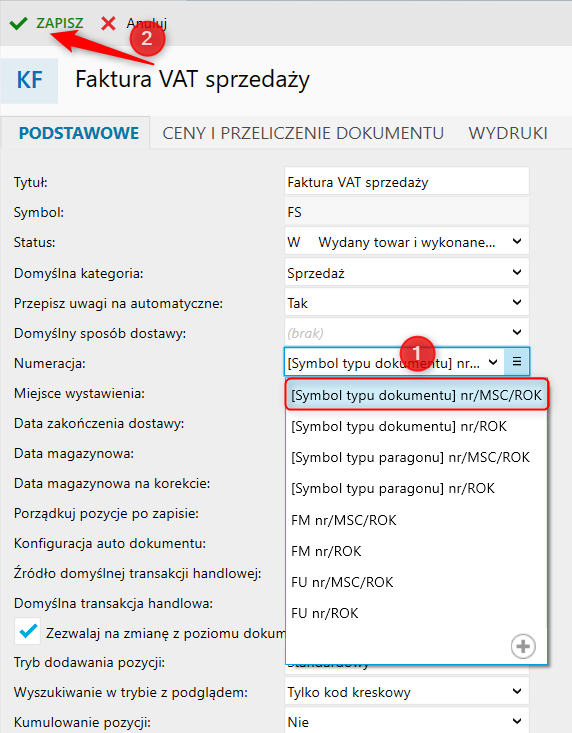Switch to CENY I PRZELICZENIE DOKUMENTU tab

(x=303, y=133)
